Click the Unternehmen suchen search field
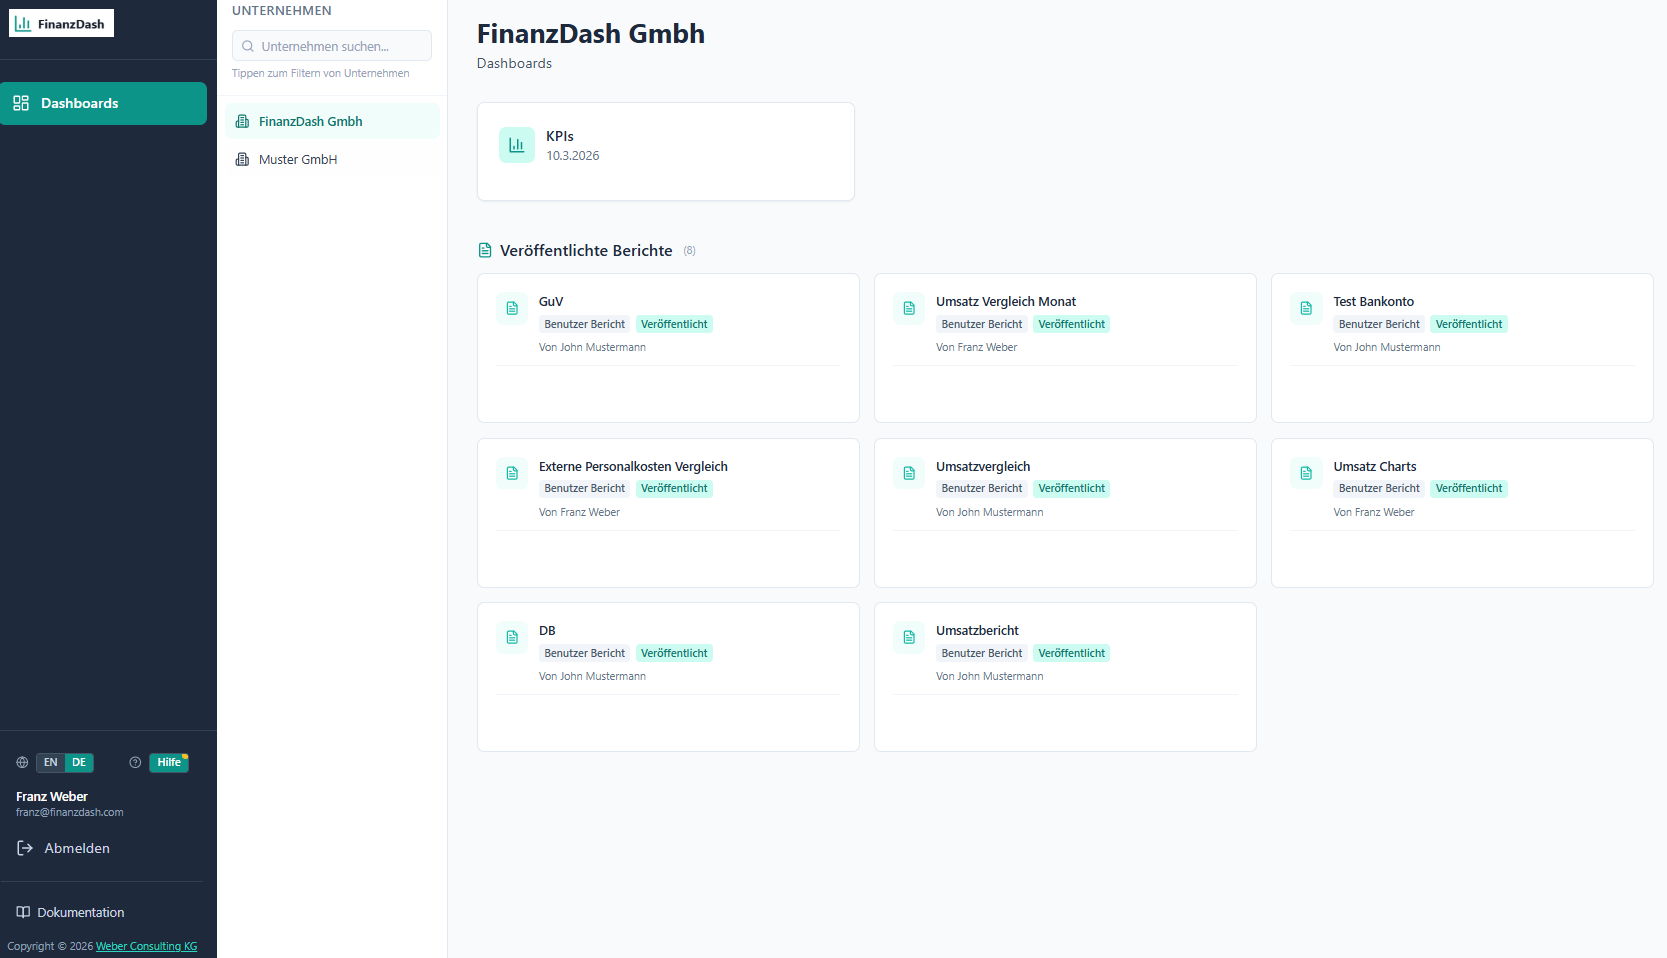The height and width of the screenshot is (958, 1667). pos(332,46)
